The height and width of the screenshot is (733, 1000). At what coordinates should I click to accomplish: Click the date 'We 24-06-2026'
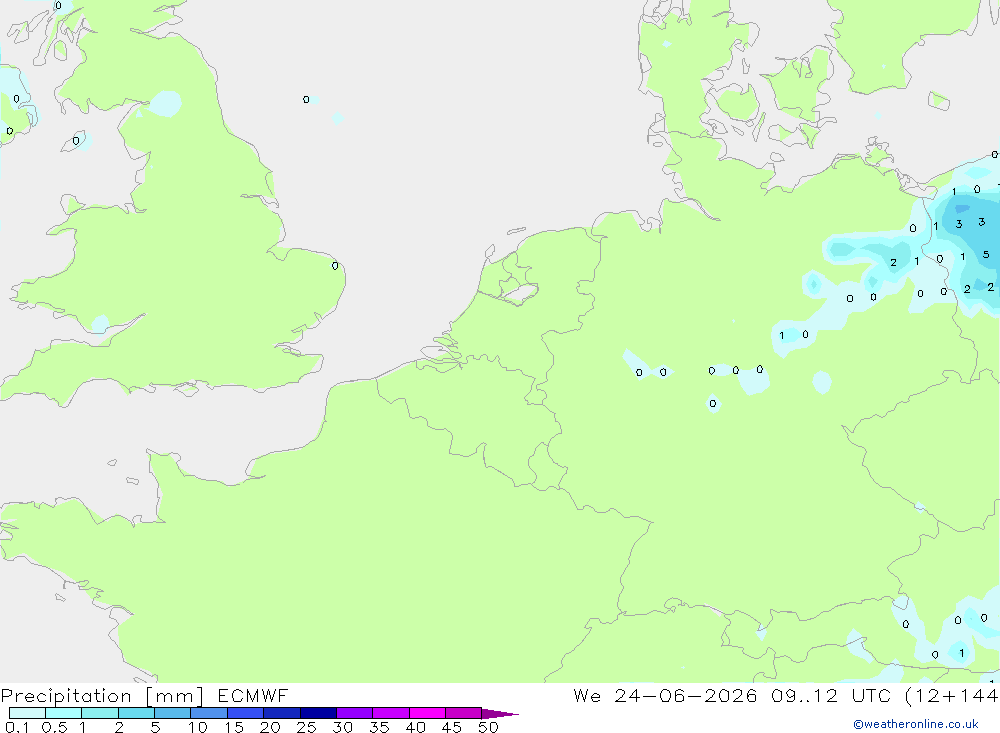tap(665, 695)
